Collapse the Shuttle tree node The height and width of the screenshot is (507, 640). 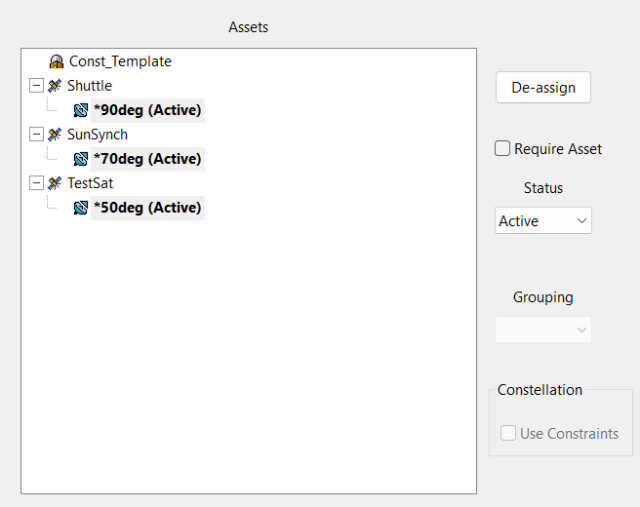click(37, 86)
